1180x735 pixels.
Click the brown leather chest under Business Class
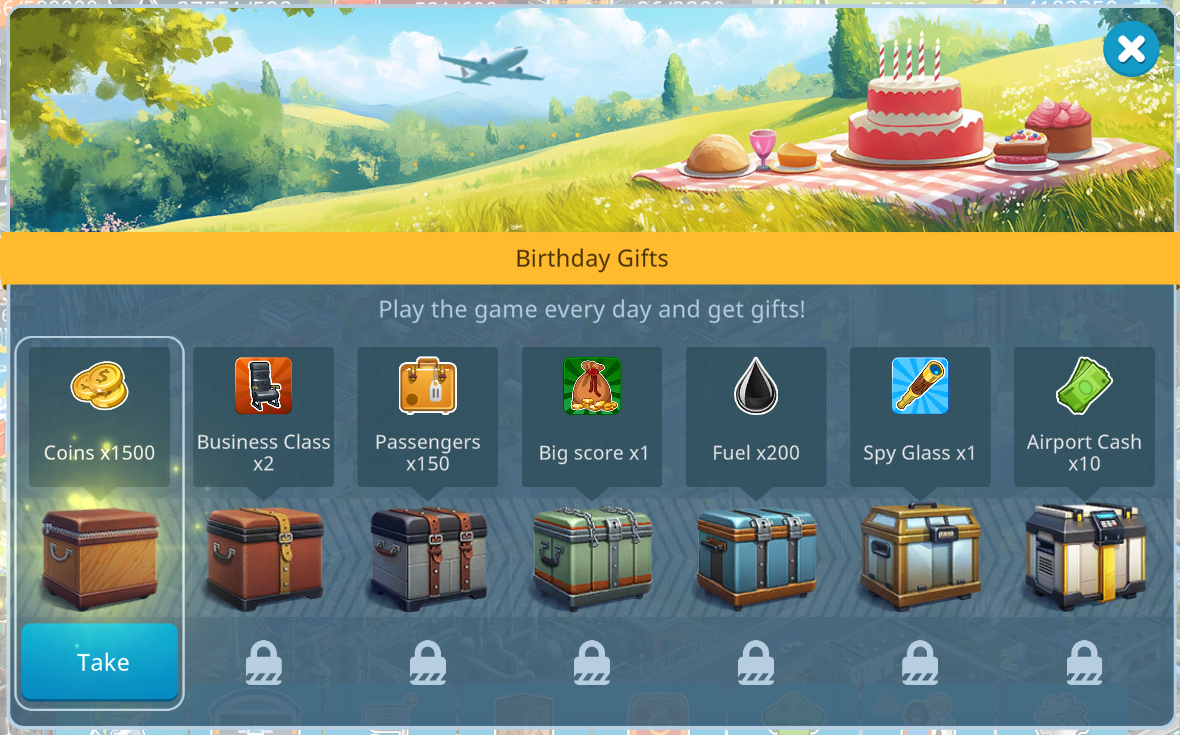(265, 557)
